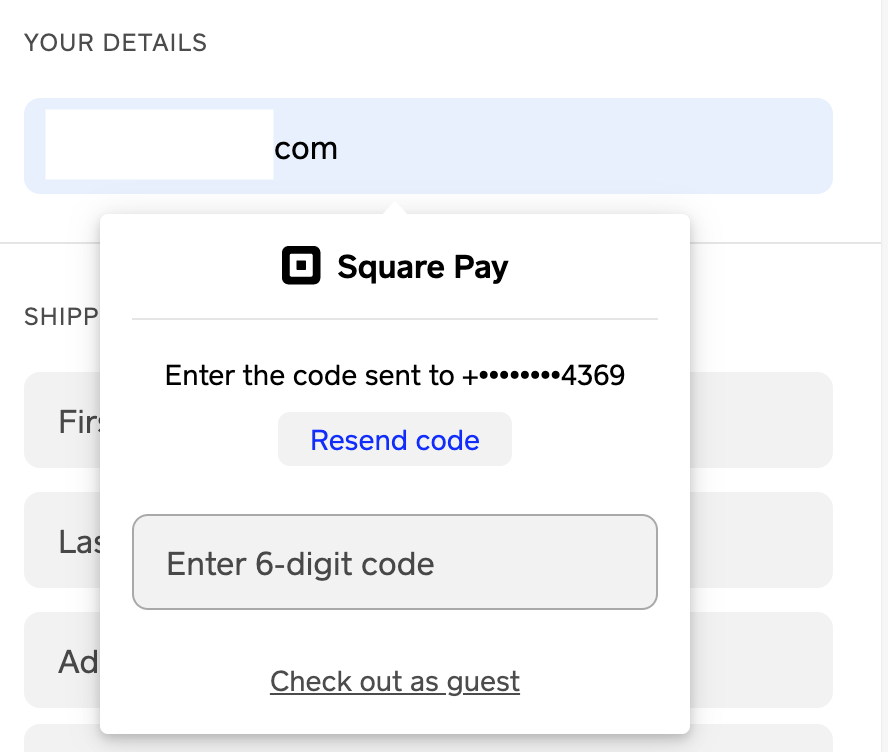888x752 pixels.
Task: Click the white redacted box in email field
Action: [159, 146]
